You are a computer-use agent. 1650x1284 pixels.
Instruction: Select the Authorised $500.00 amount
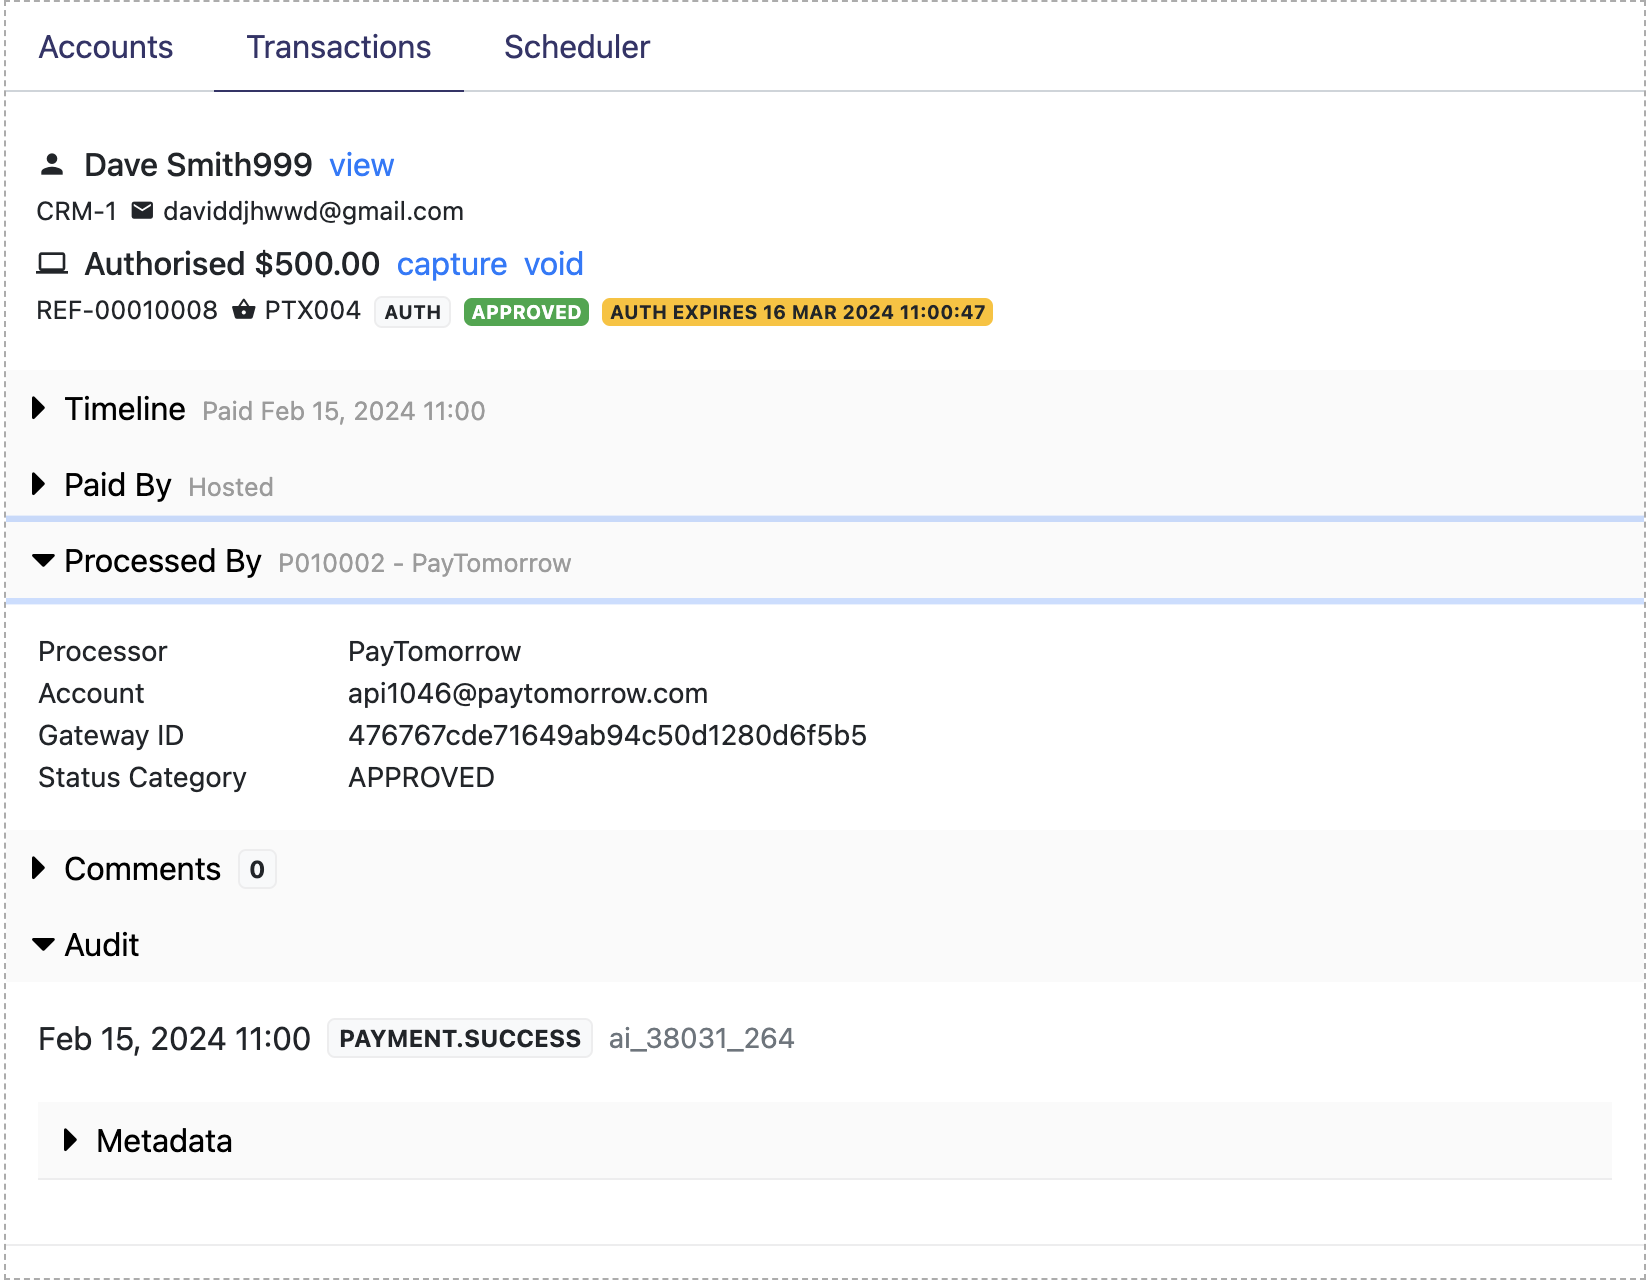click(x=232, y=264)
